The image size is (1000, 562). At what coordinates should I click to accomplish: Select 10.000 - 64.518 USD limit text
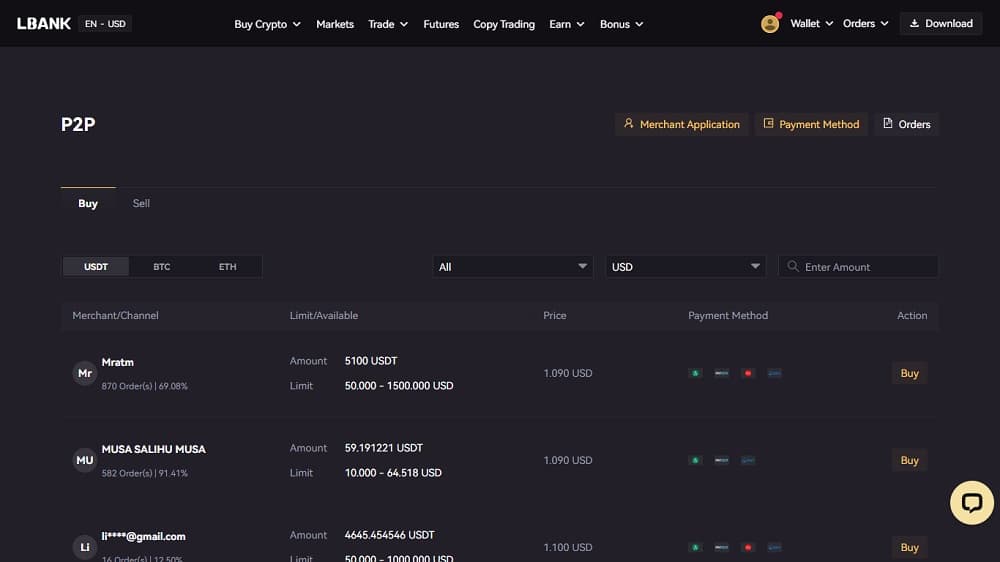393,473
